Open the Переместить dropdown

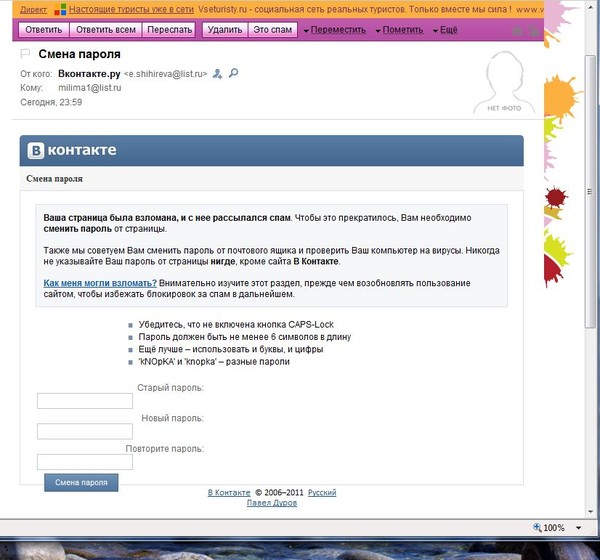[335, 30]
